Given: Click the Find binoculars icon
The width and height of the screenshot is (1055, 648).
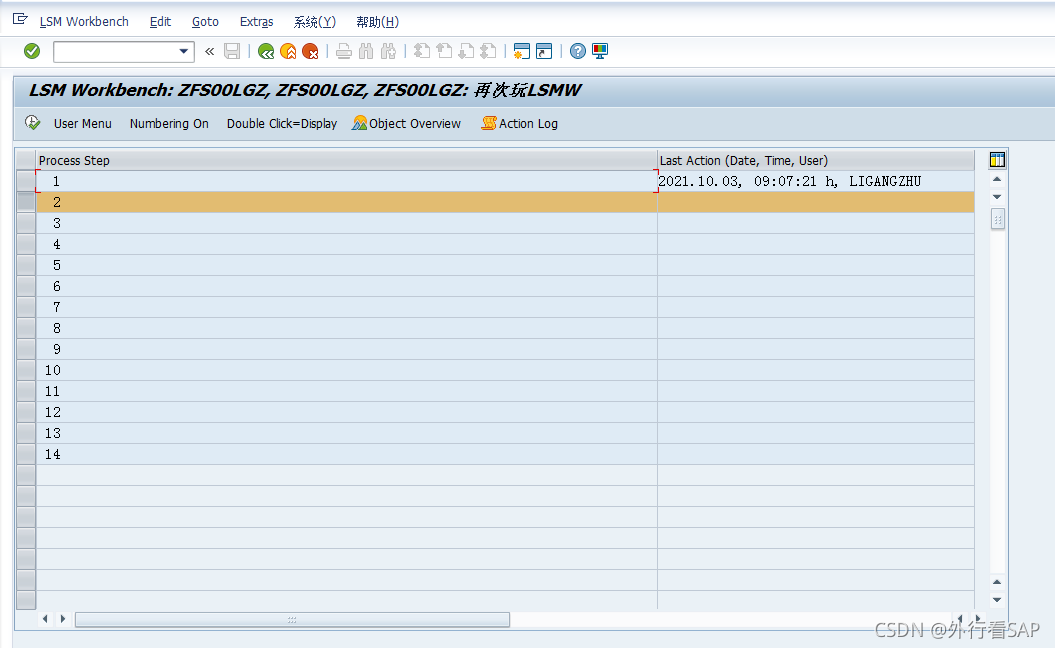Looking at the screenshot, I should pos(366,51).
